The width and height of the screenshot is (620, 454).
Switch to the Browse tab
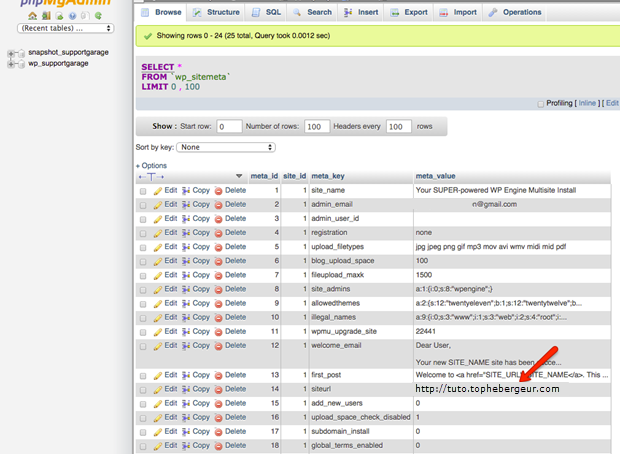[161, 12]
